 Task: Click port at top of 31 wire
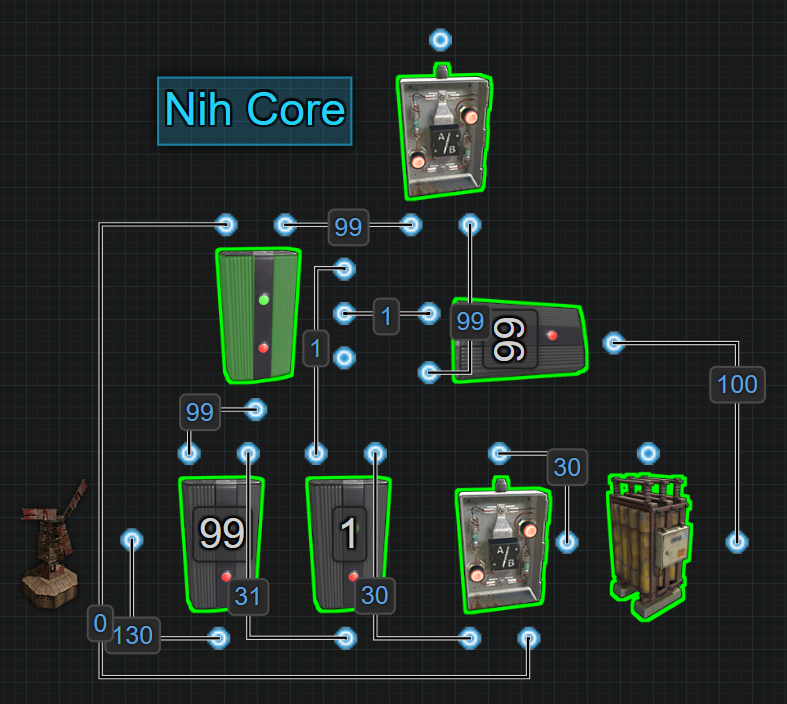click(x=248, y=454)
